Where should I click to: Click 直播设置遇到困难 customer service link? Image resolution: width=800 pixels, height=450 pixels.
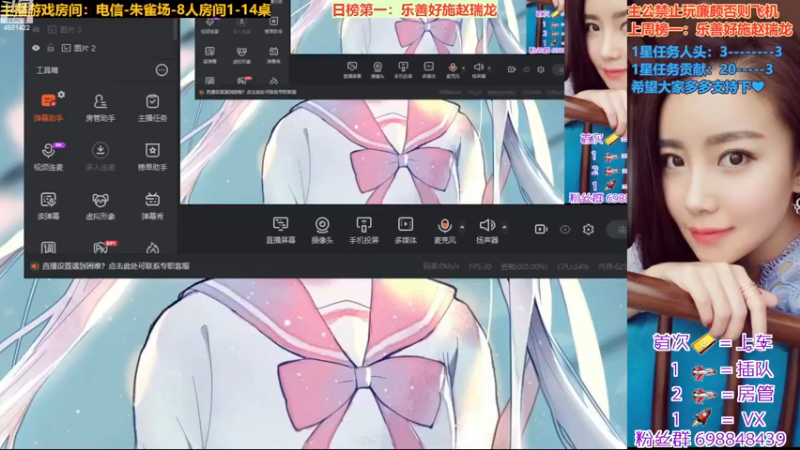pos(116,266)
